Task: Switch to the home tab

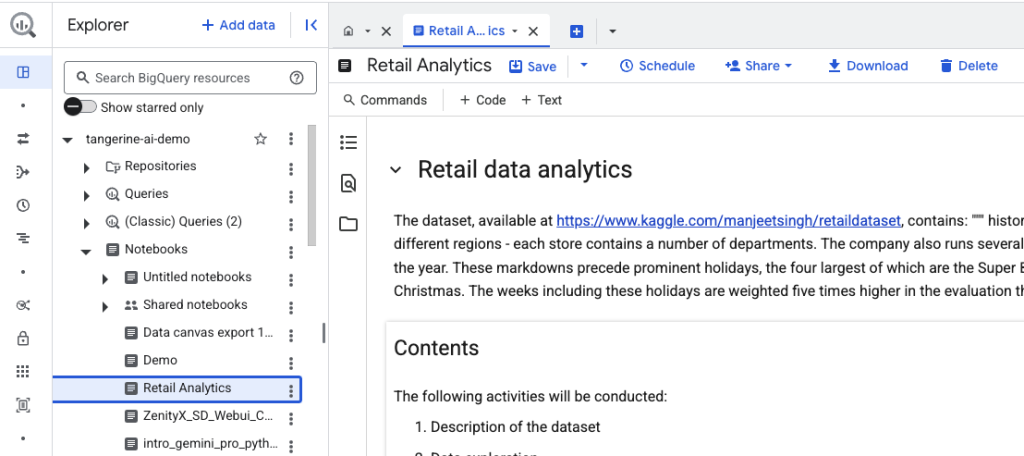Action: [x=349, y=31]
